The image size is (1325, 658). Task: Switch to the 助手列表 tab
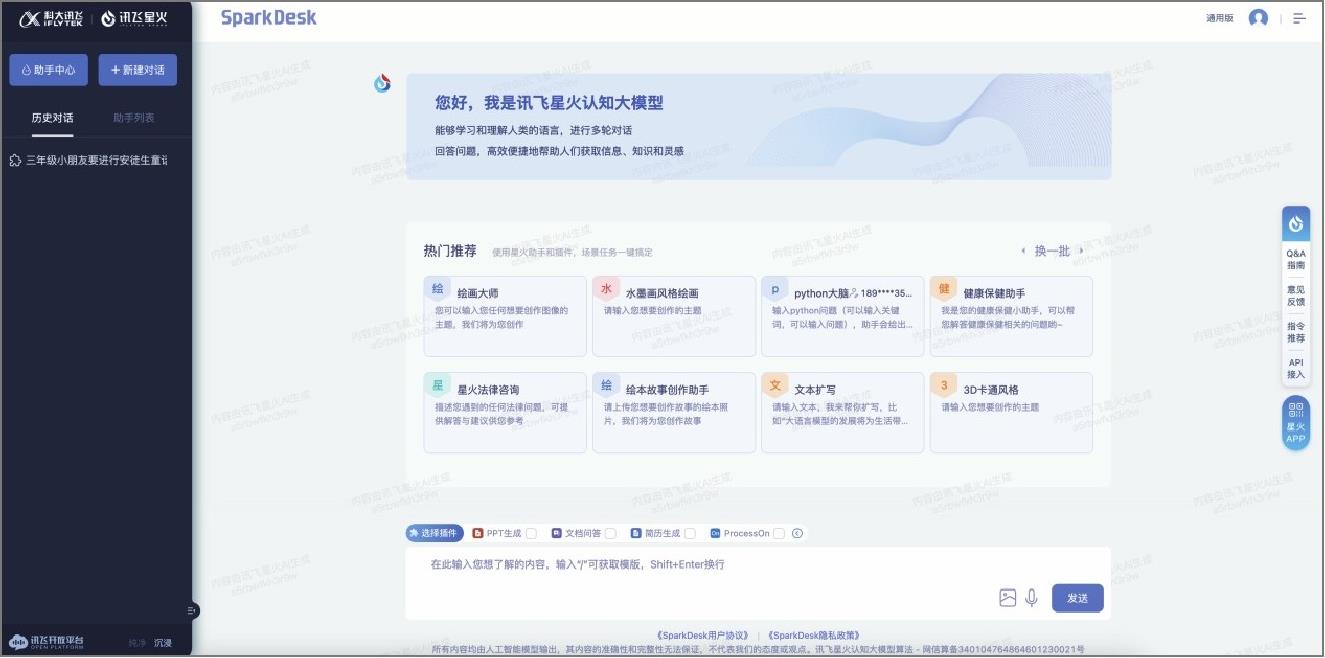(x=134, y=118)
